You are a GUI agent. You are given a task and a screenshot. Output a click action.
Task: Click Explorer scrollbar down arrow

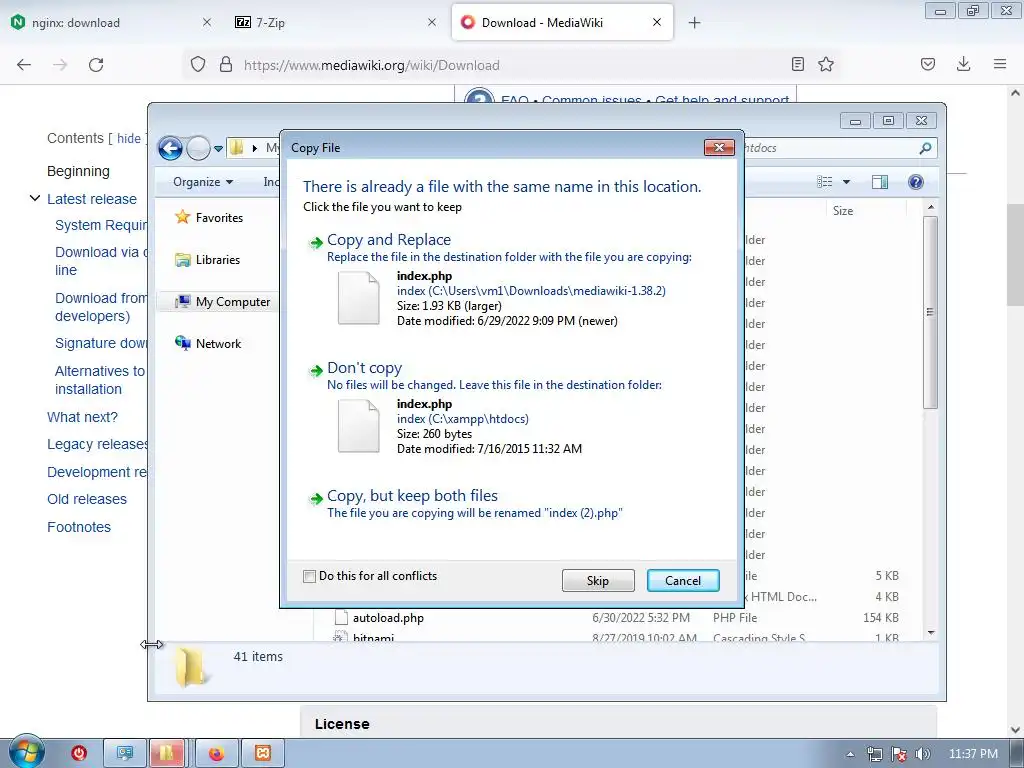(931, 632)
